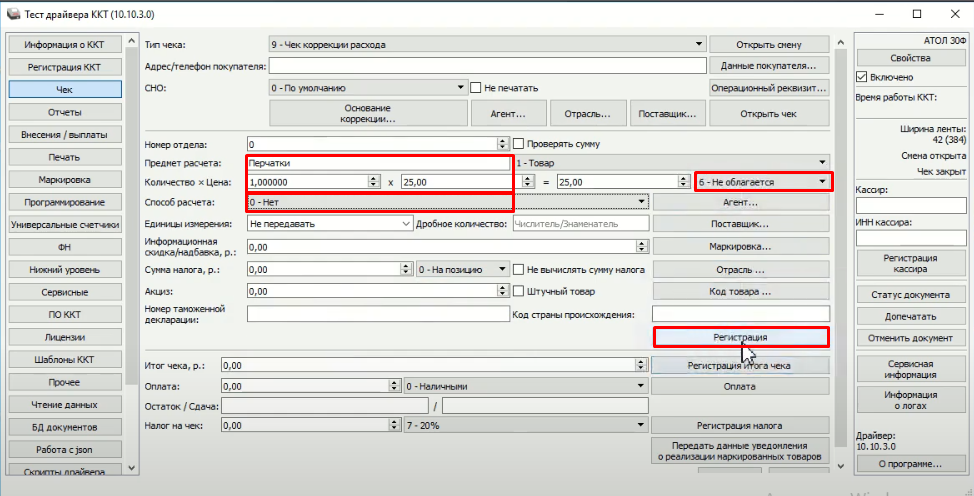Tick the Проверять сумму checkbox

(x=519, y=144)
